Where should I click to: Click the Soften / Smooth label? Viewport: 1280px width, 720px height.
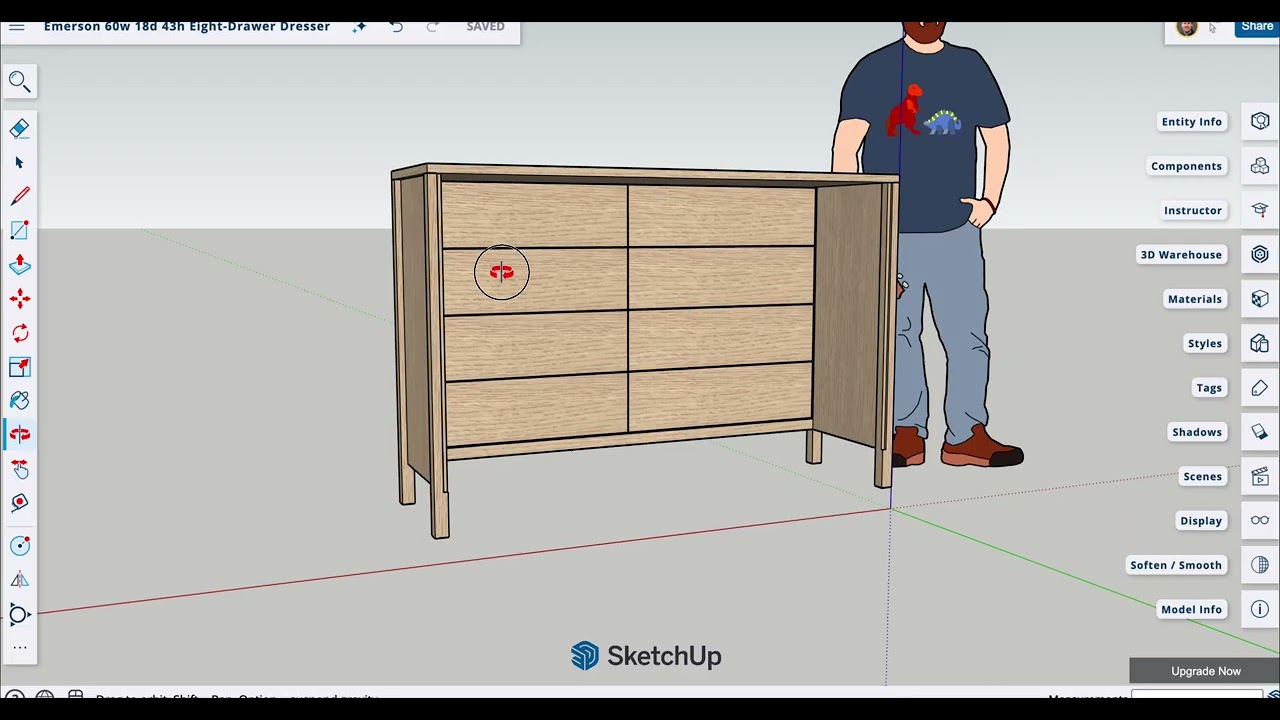tap(1176, 565)
